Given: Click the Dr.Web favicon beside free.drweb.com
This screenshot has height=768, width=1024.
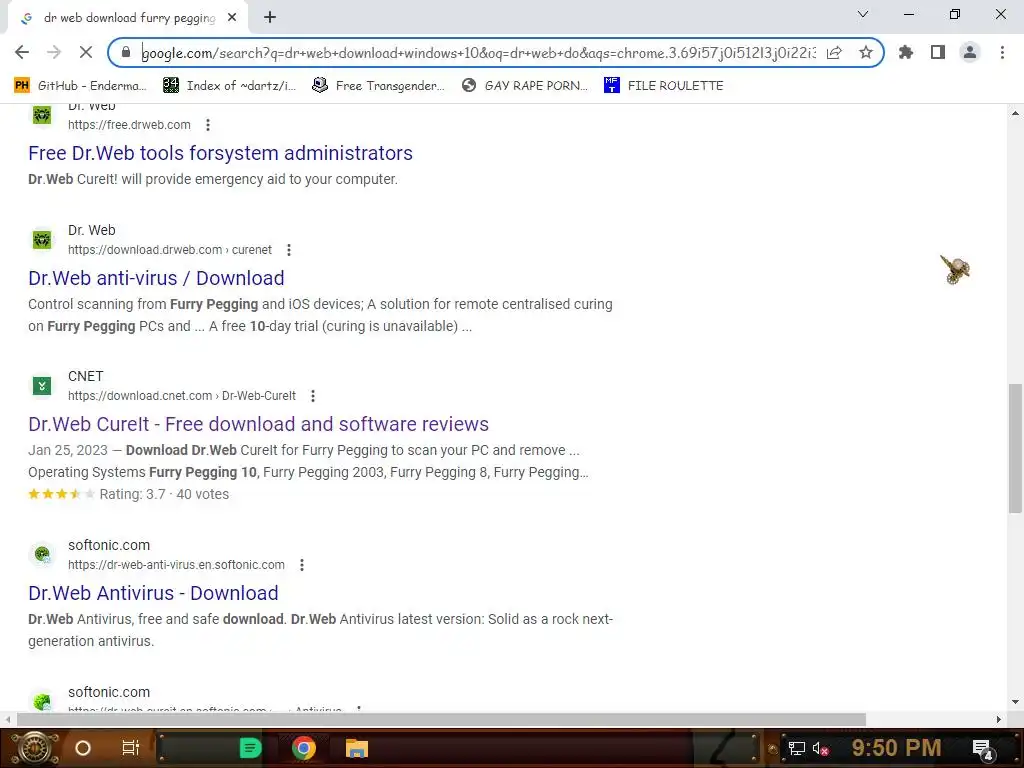Looking at the screenshot, I should 42,116.
